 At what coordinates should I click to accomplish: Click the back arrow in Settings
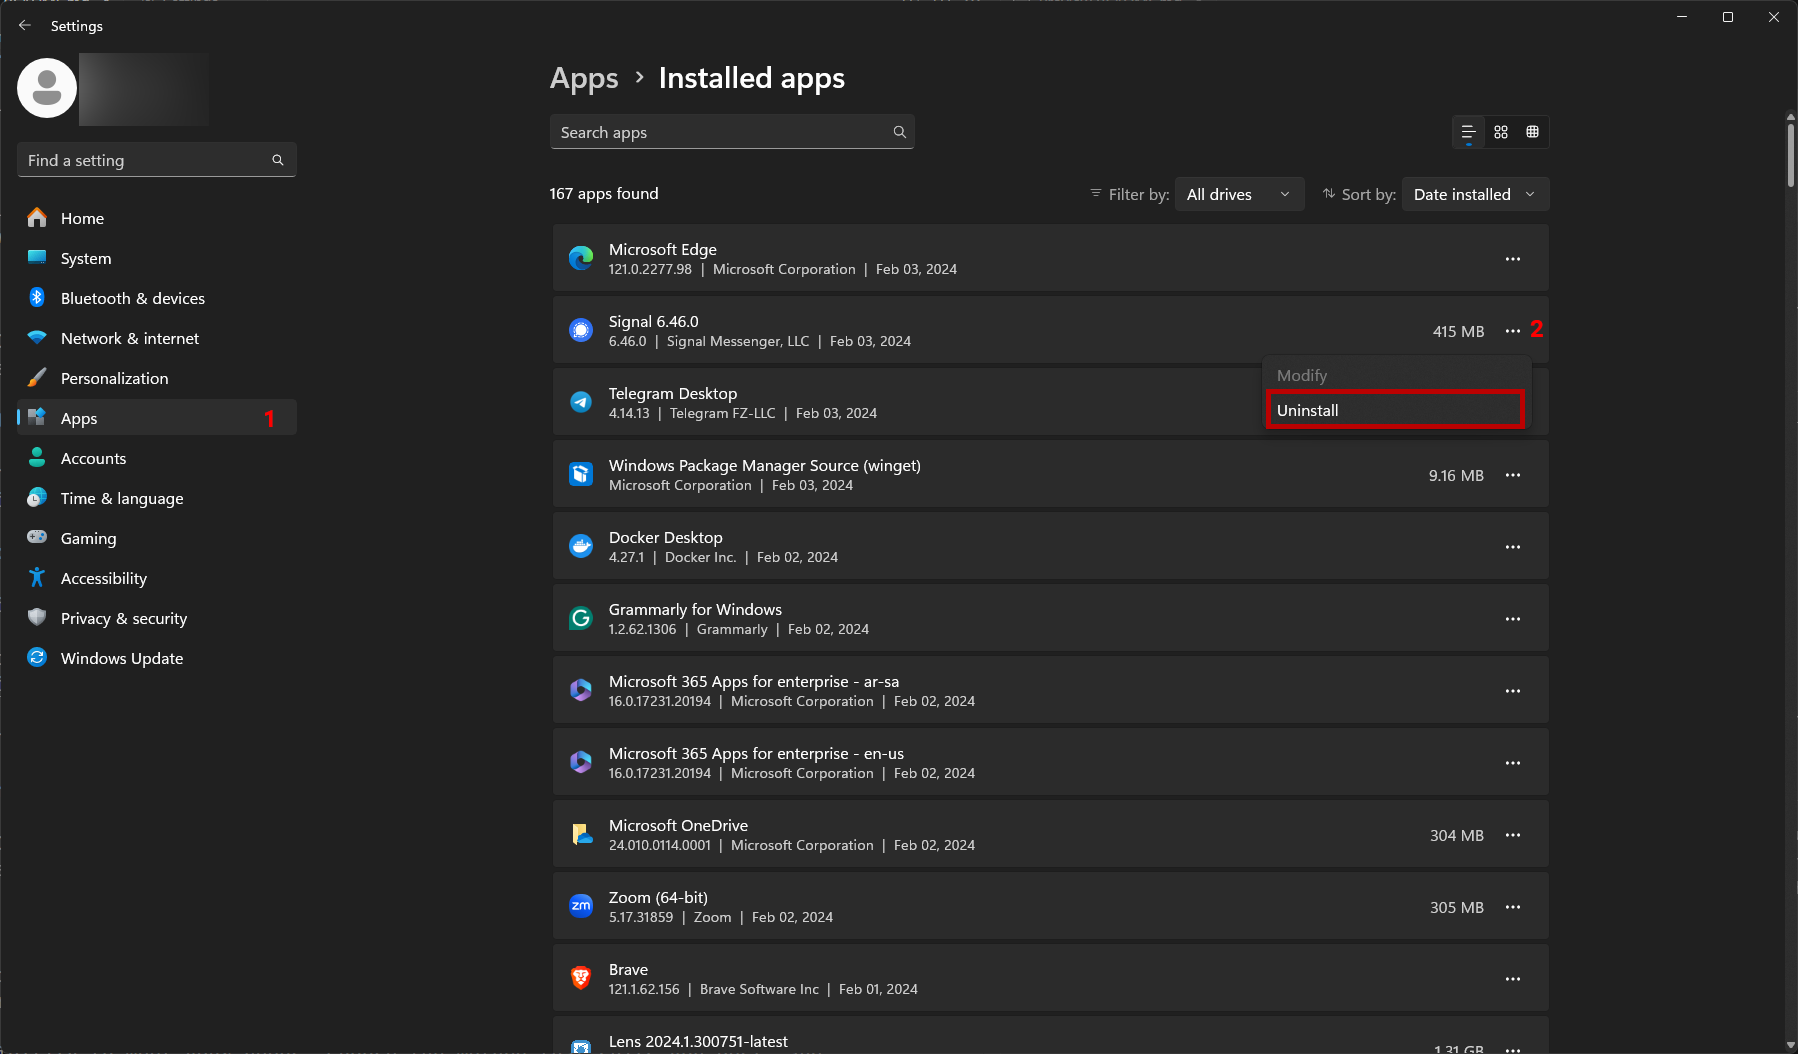point(25,25)
